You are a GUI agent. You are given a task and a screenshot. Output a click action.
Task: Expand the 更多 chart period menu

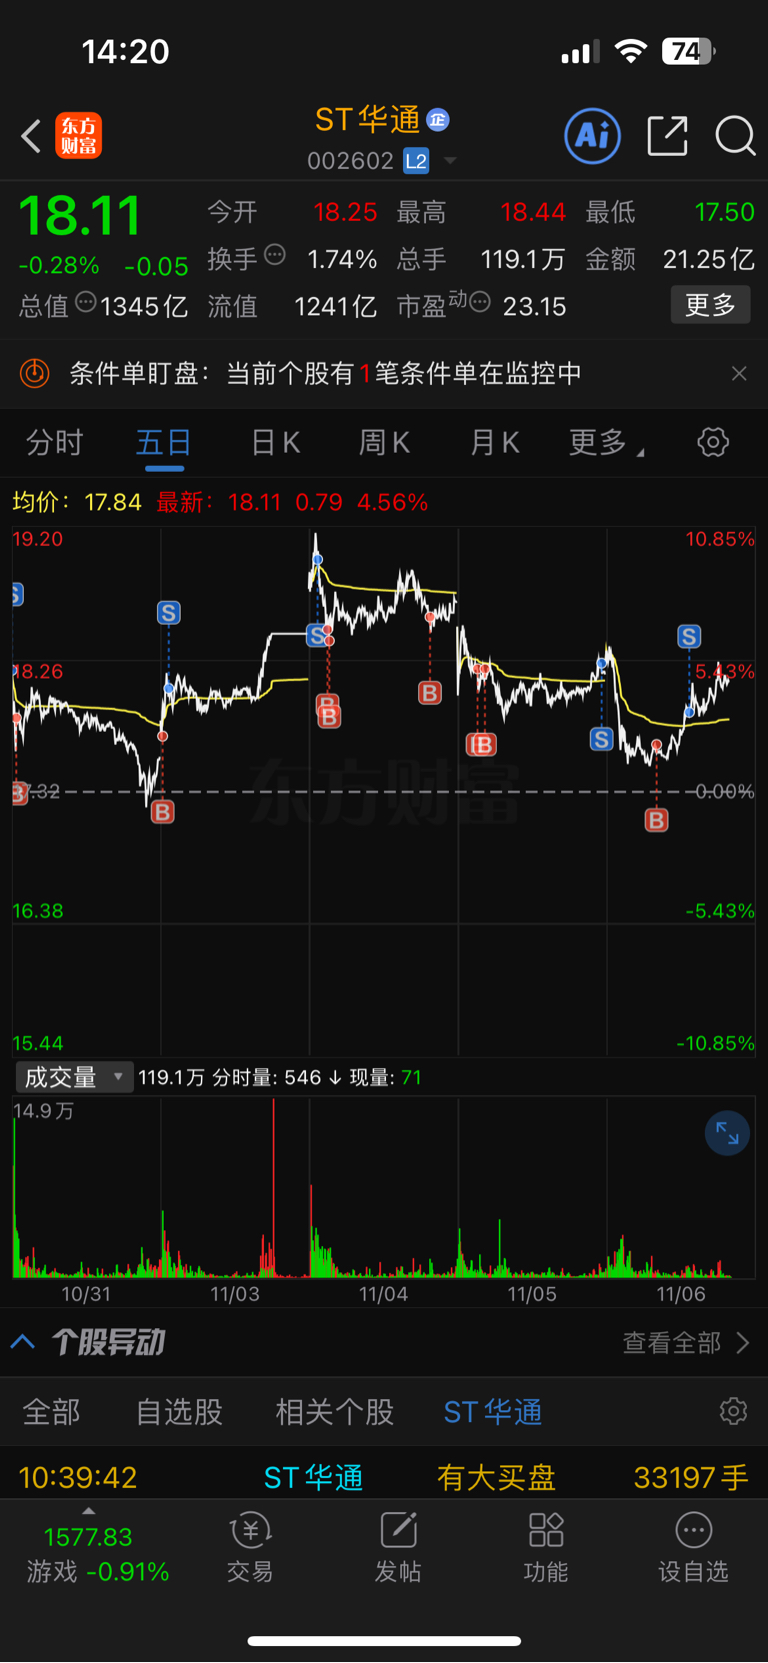[x=606, y=442]
